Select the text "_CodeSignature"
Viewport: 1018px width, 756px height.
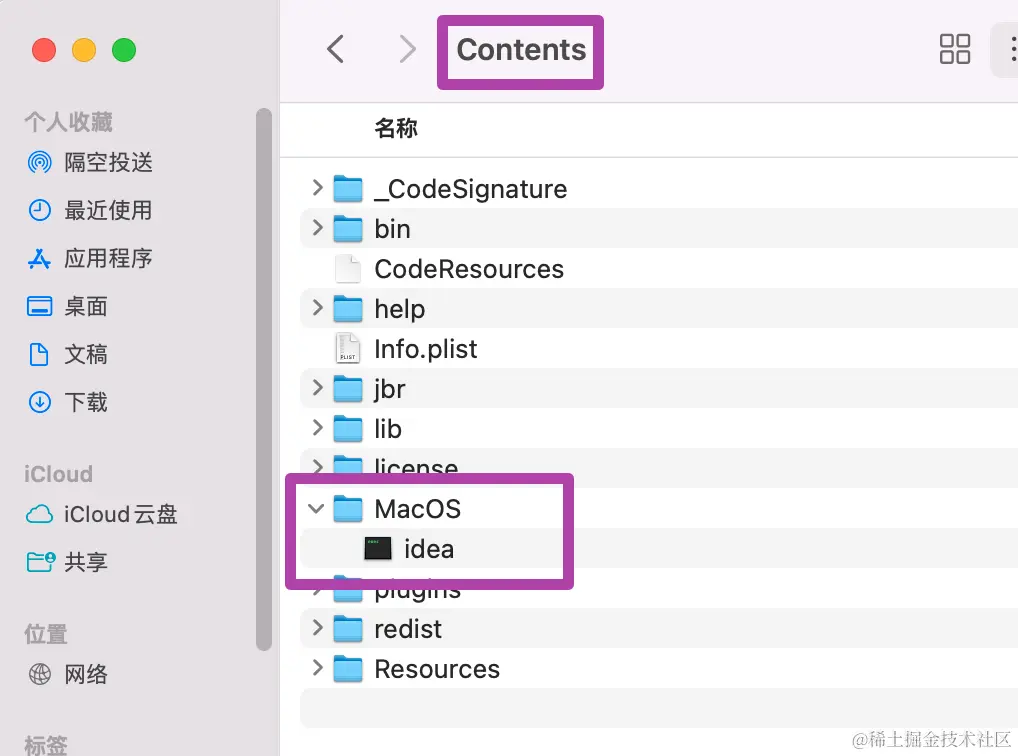click(x=471, y=189)
